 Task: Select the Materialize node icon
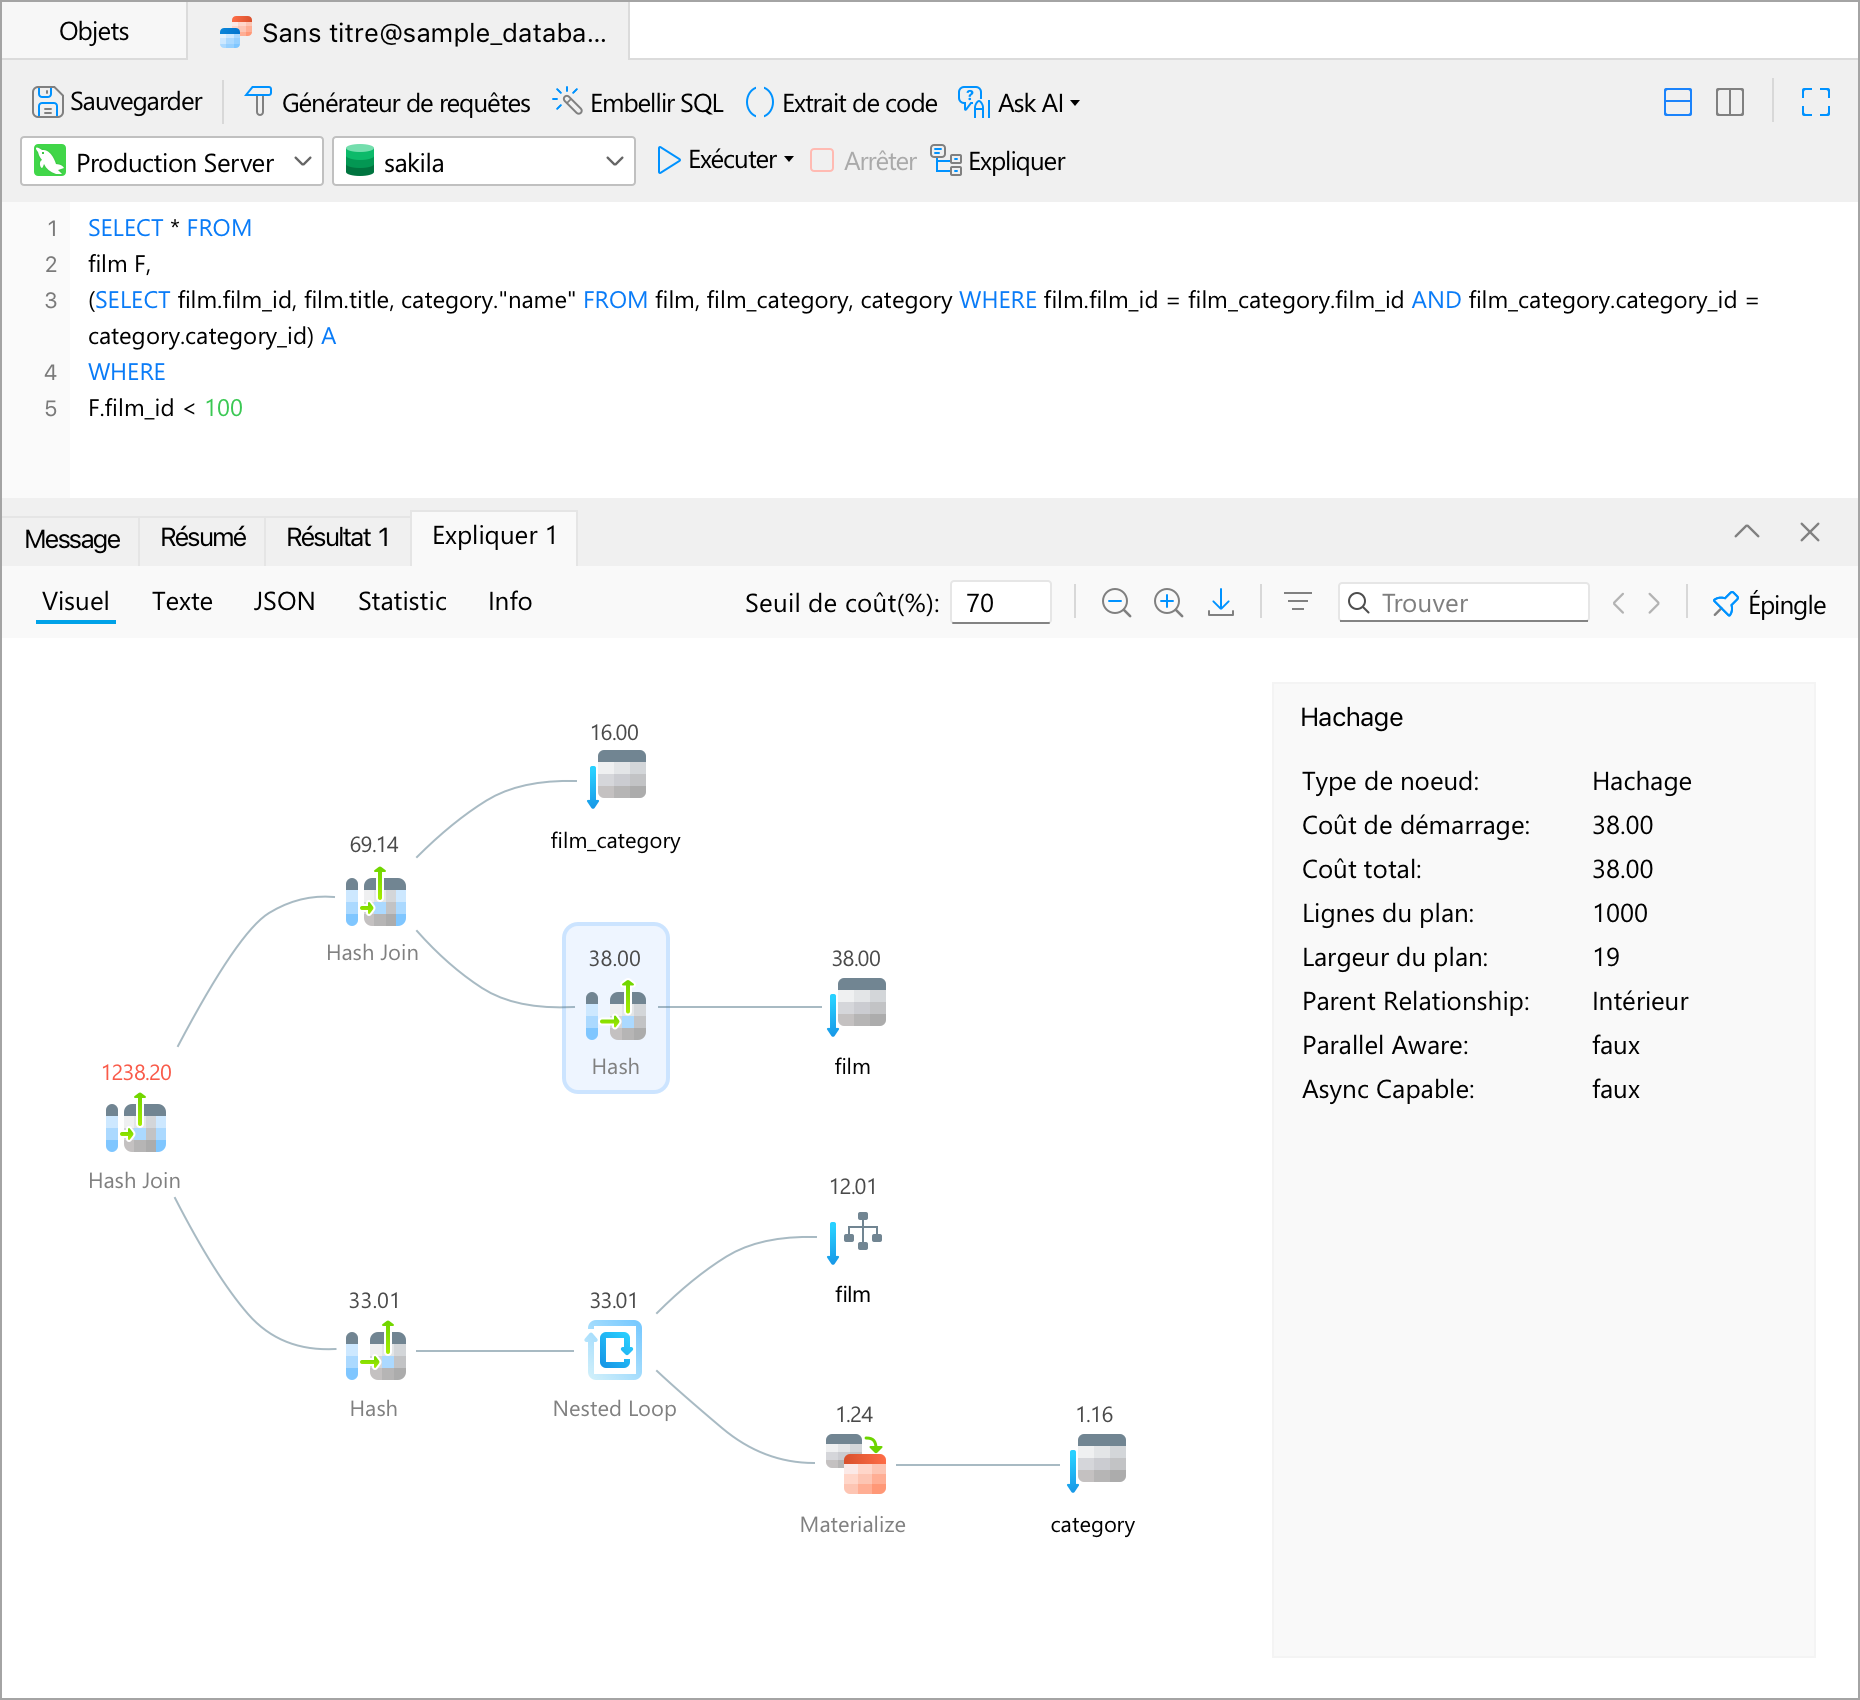coord(856,1464)
